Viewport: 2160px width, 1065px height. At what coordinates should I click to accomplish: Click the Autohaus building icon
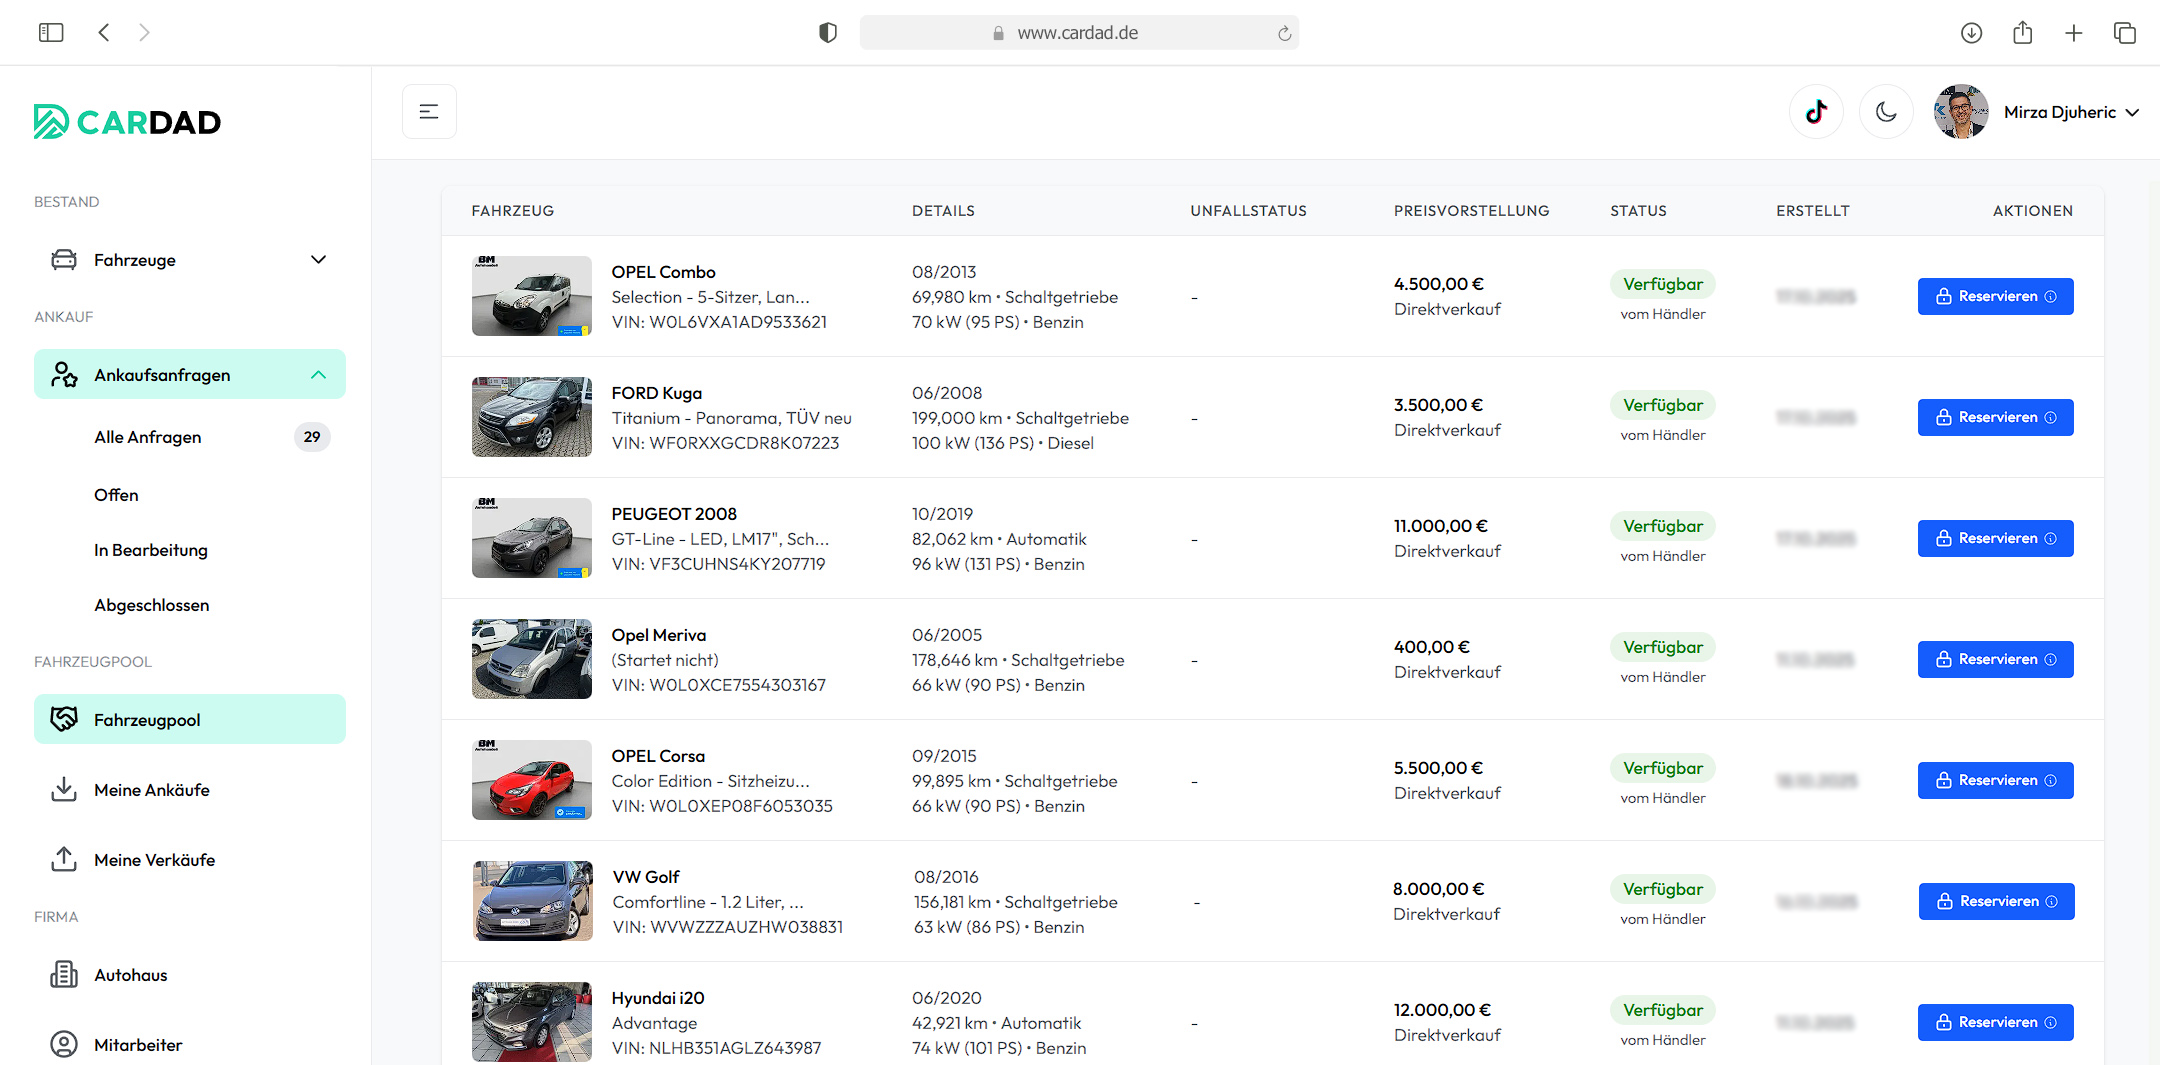64,975
